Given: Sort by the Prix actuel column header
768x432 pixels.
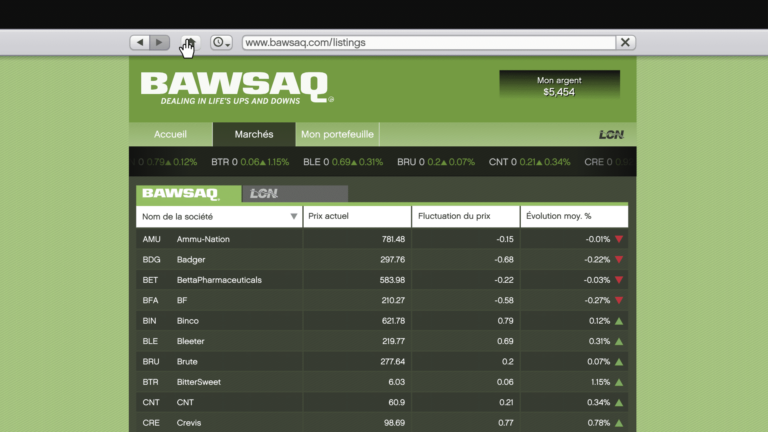Looking at the screenshot, I should tap(357, 216).
